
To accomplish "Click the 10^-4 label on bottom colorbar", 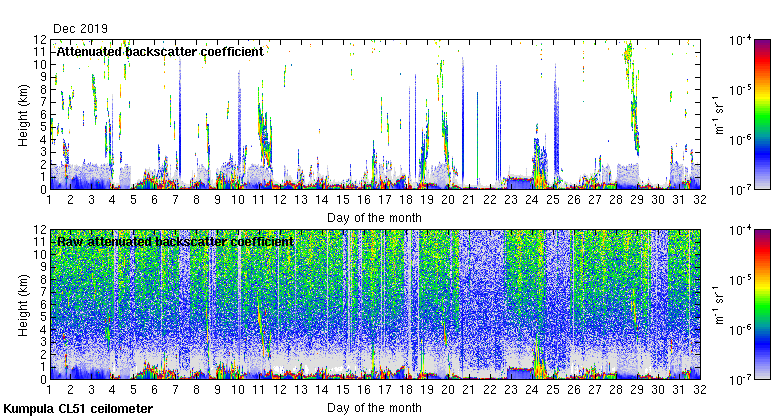I will pos(740,230).
